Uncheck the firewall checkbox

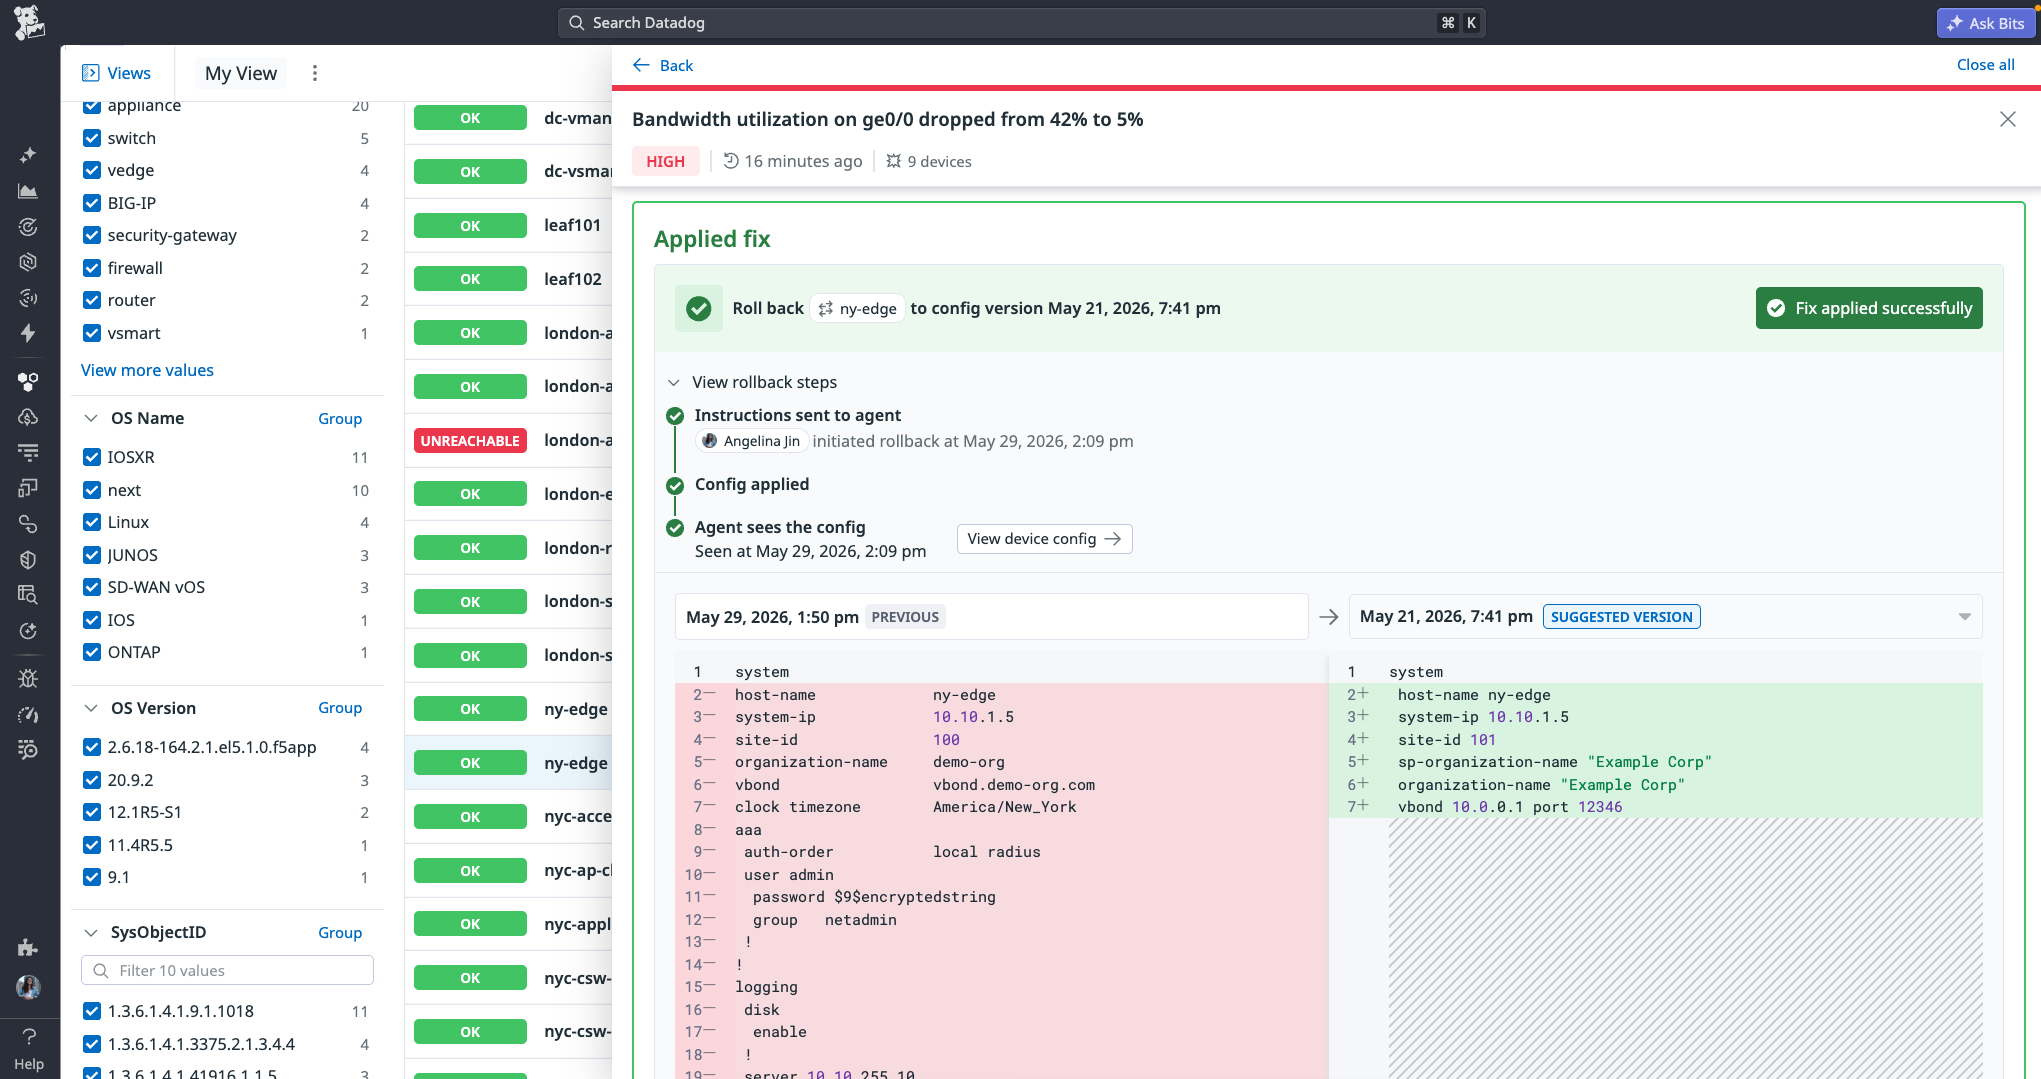[x=92, y=268]
